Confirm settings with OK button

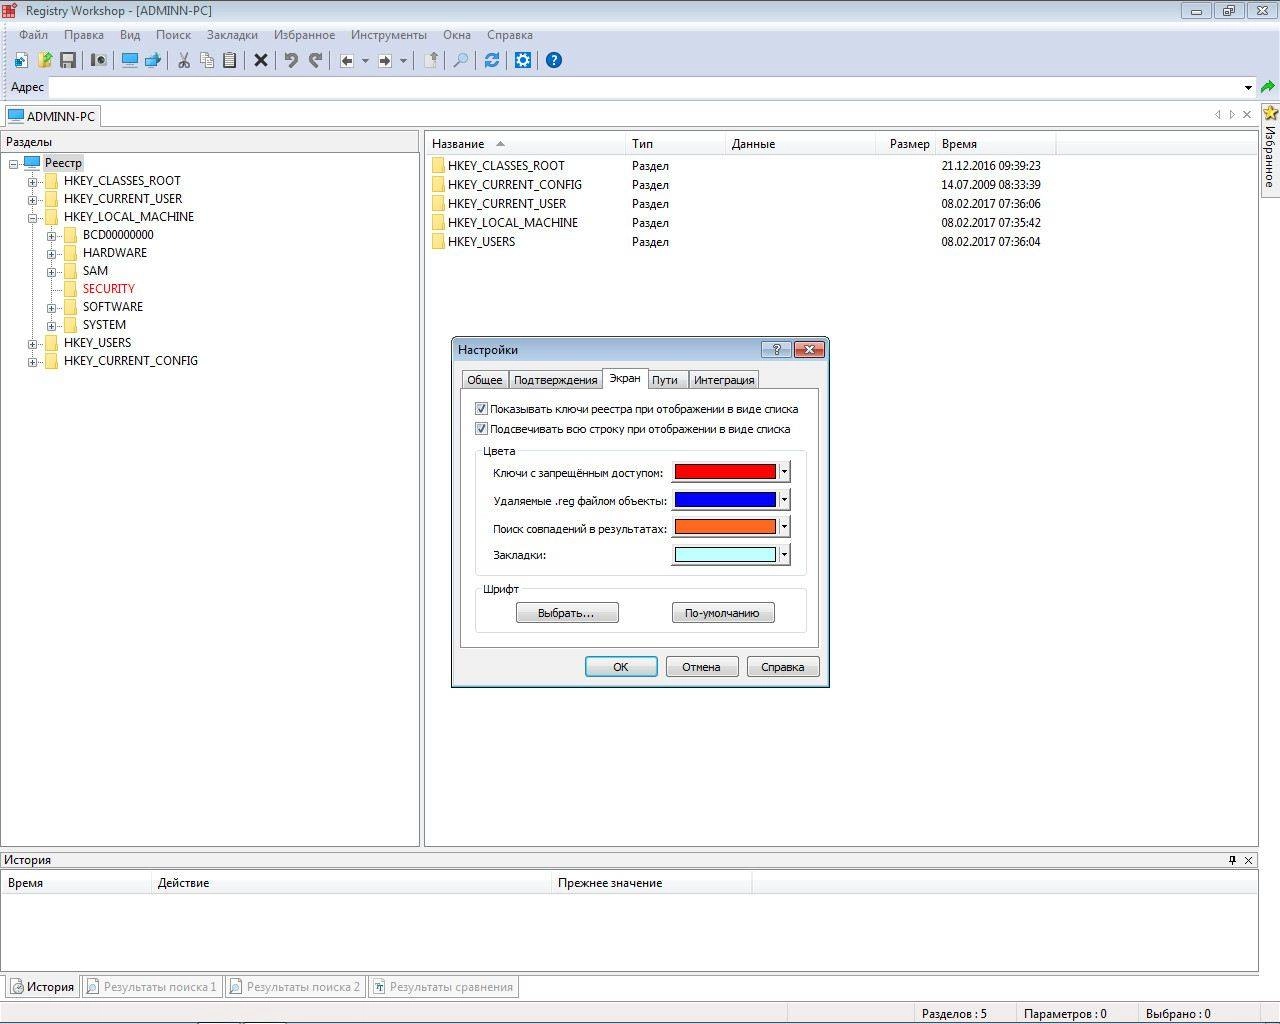point(621,667)
